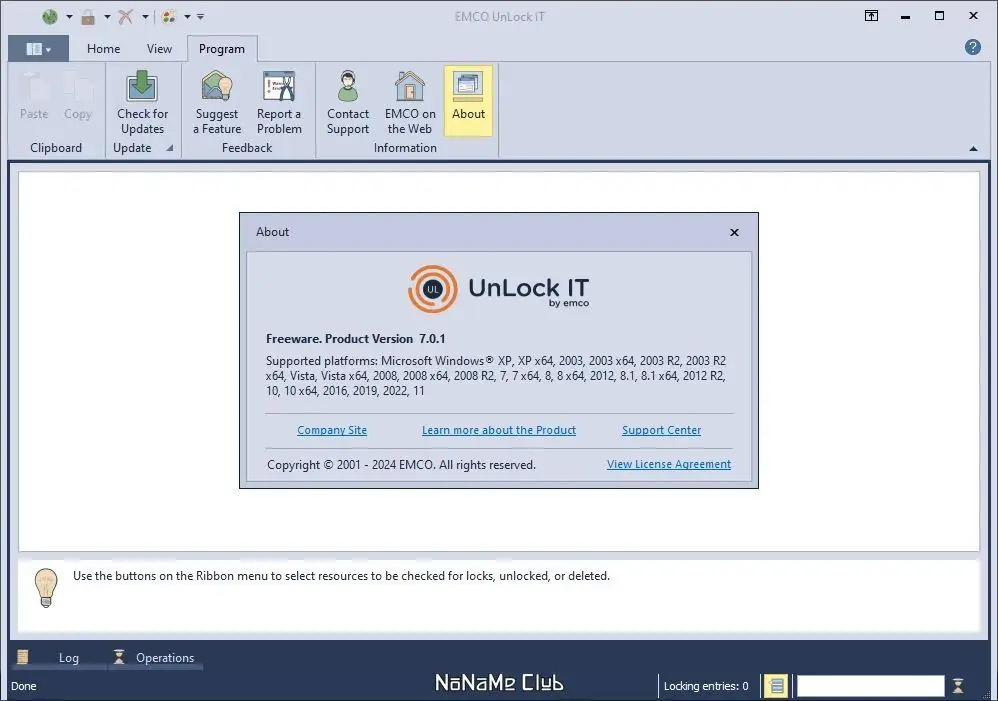Open the Customize Quick Access Toolbar arrow
This screenshot has height=701, width=998.
[200, 17]
